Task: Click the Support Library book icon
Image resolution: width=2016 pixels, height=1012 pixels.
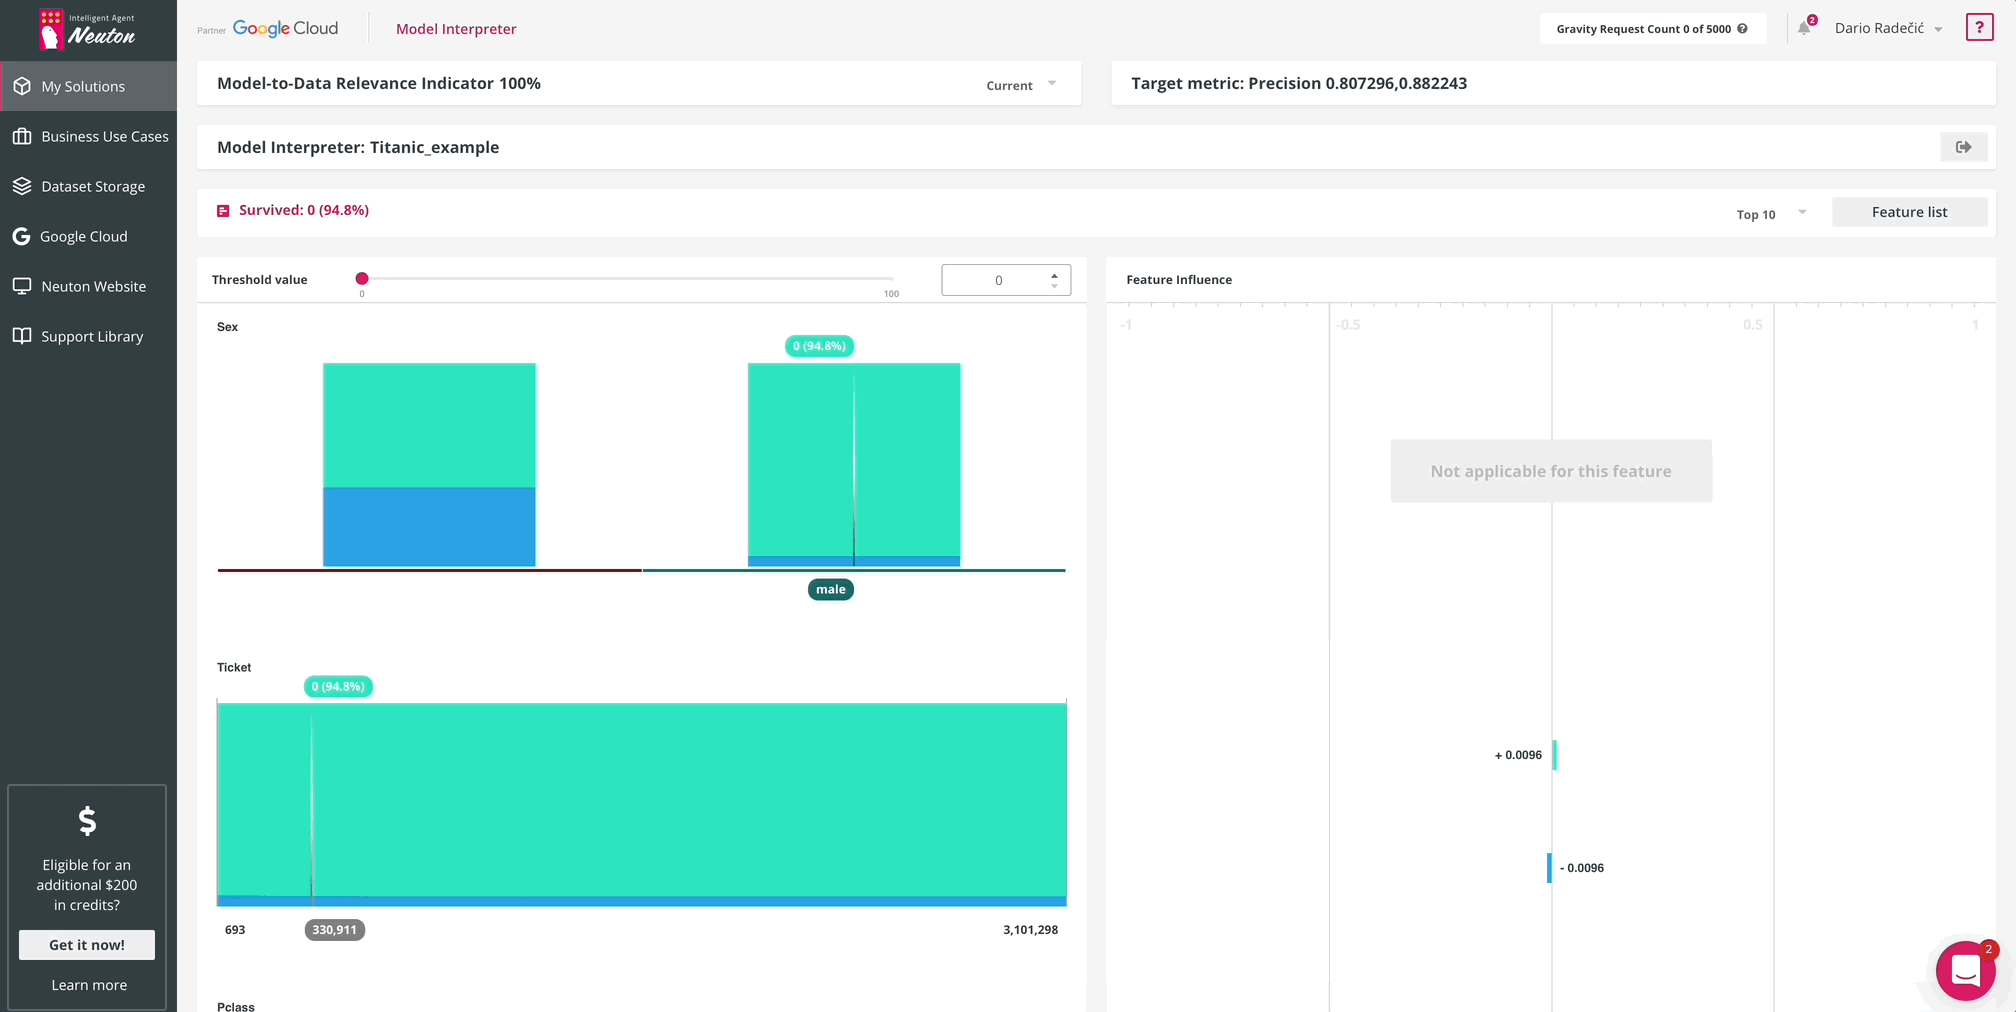Action: point(22,336)
